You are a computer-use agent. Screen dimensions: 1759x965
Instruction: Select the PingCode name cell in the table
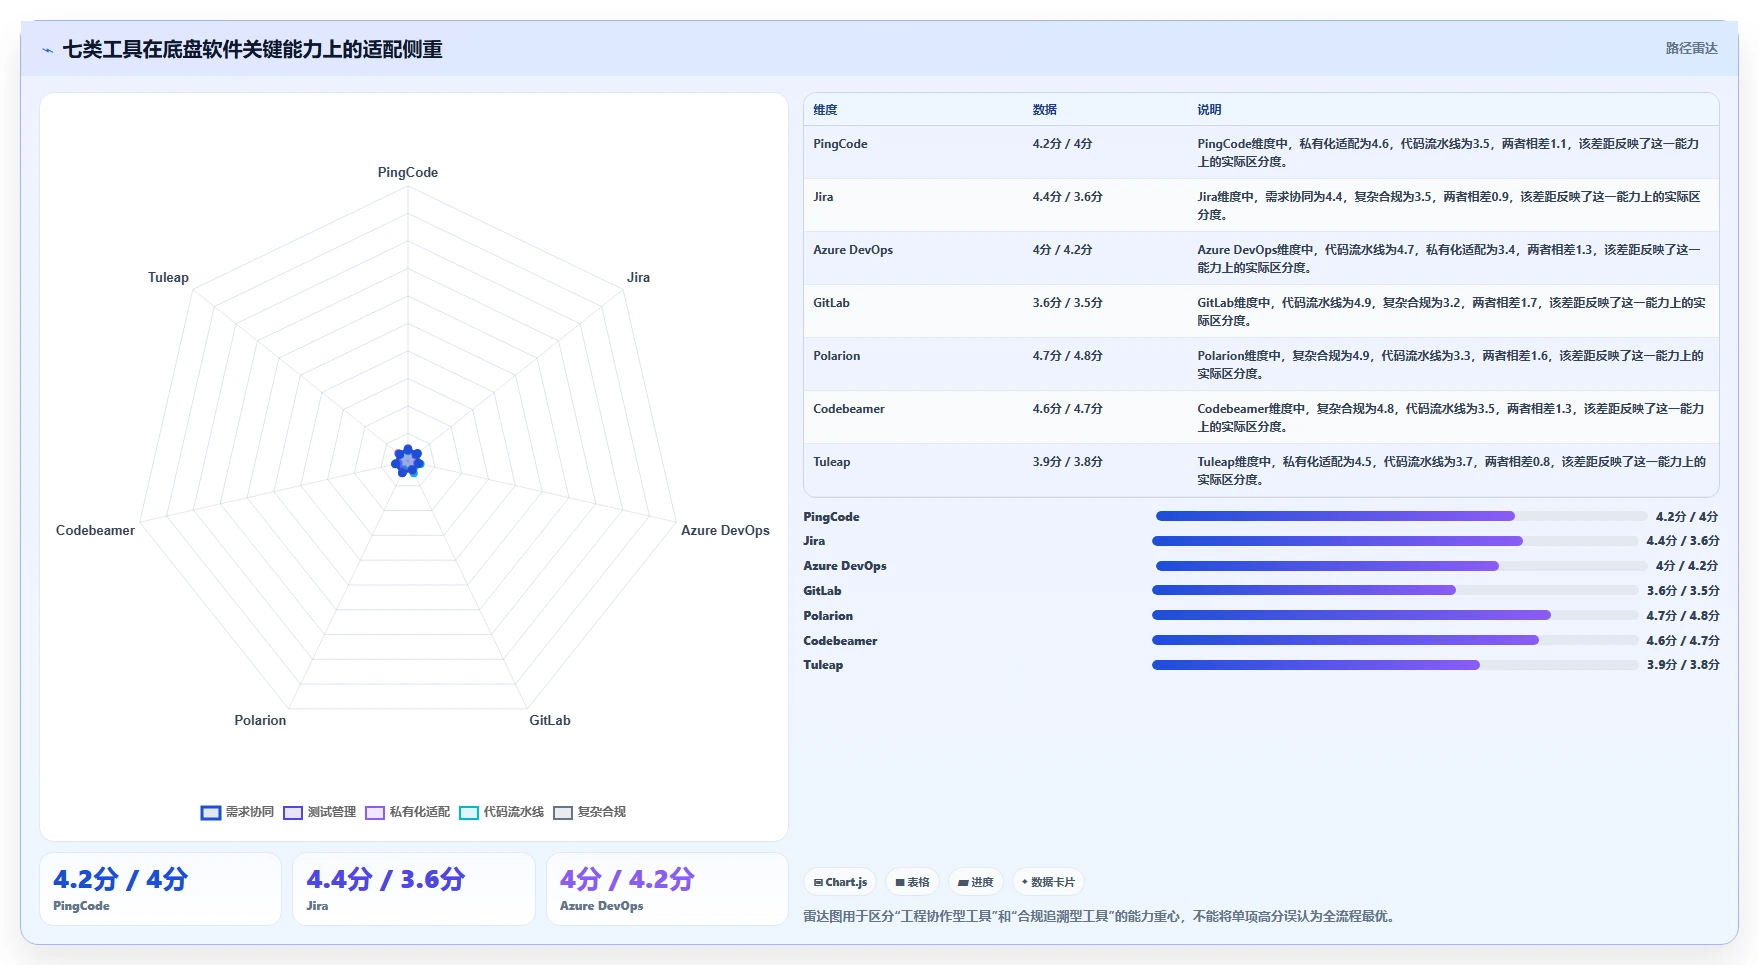click(x=840, y=144)
